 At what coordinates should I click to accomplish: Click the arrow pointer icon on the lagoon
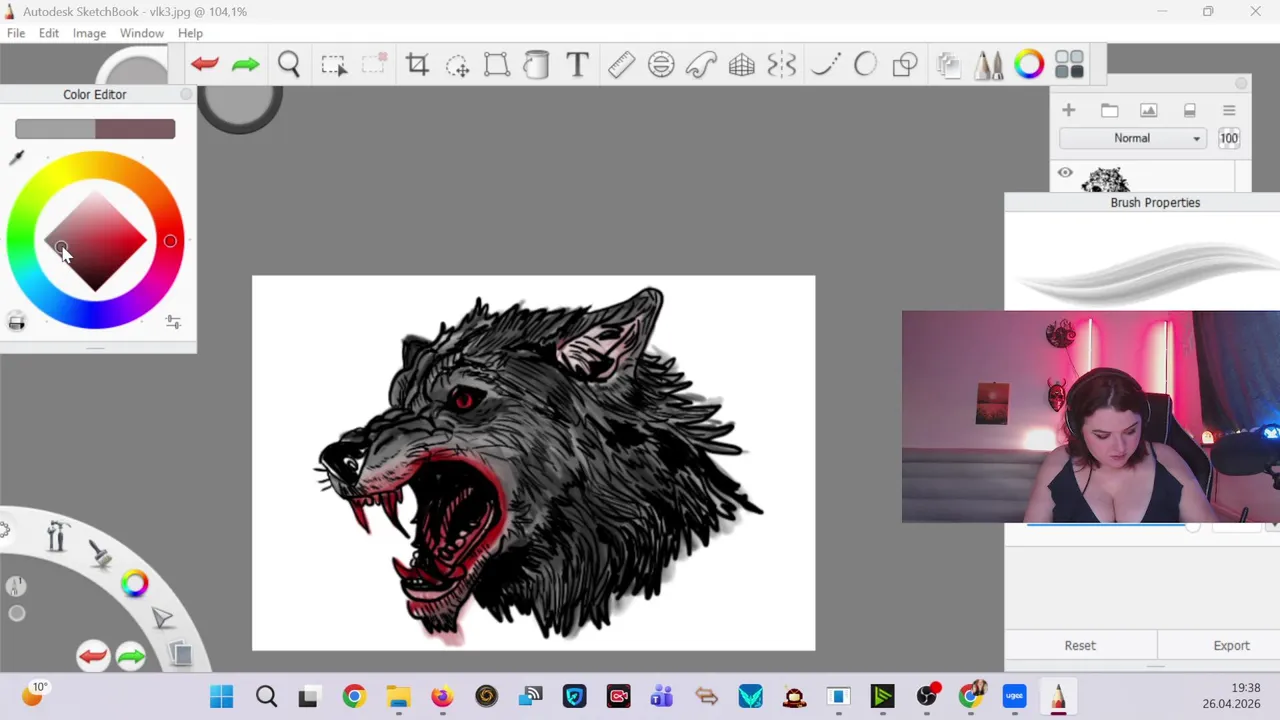coord(162,619)
